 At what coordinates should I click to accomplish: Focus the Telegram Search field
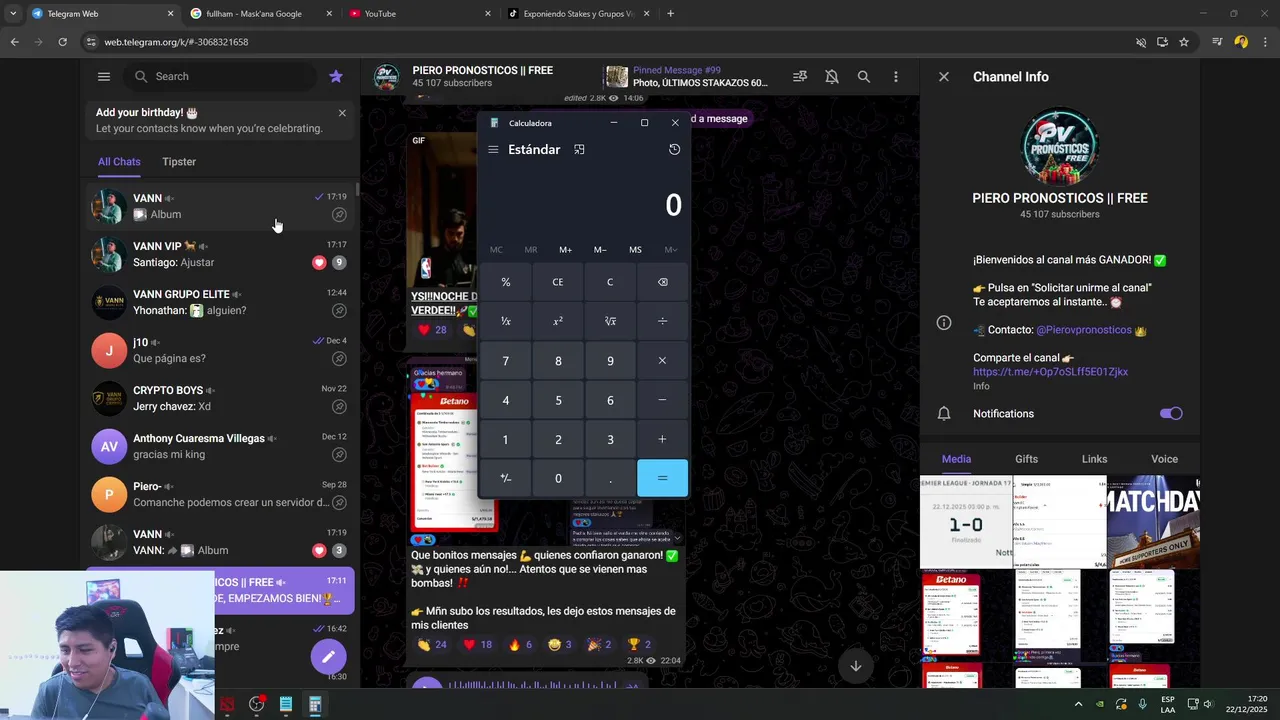coord(220,76)
